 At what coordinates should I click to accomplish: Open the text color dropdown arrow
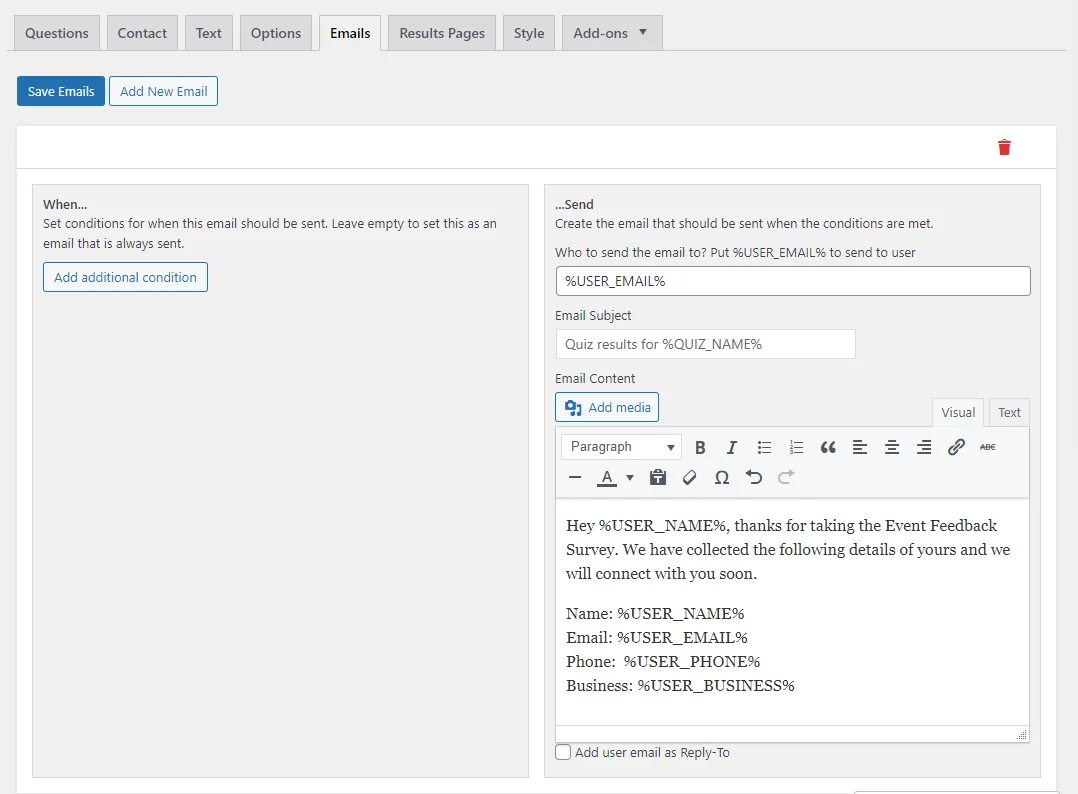point(630,478)
